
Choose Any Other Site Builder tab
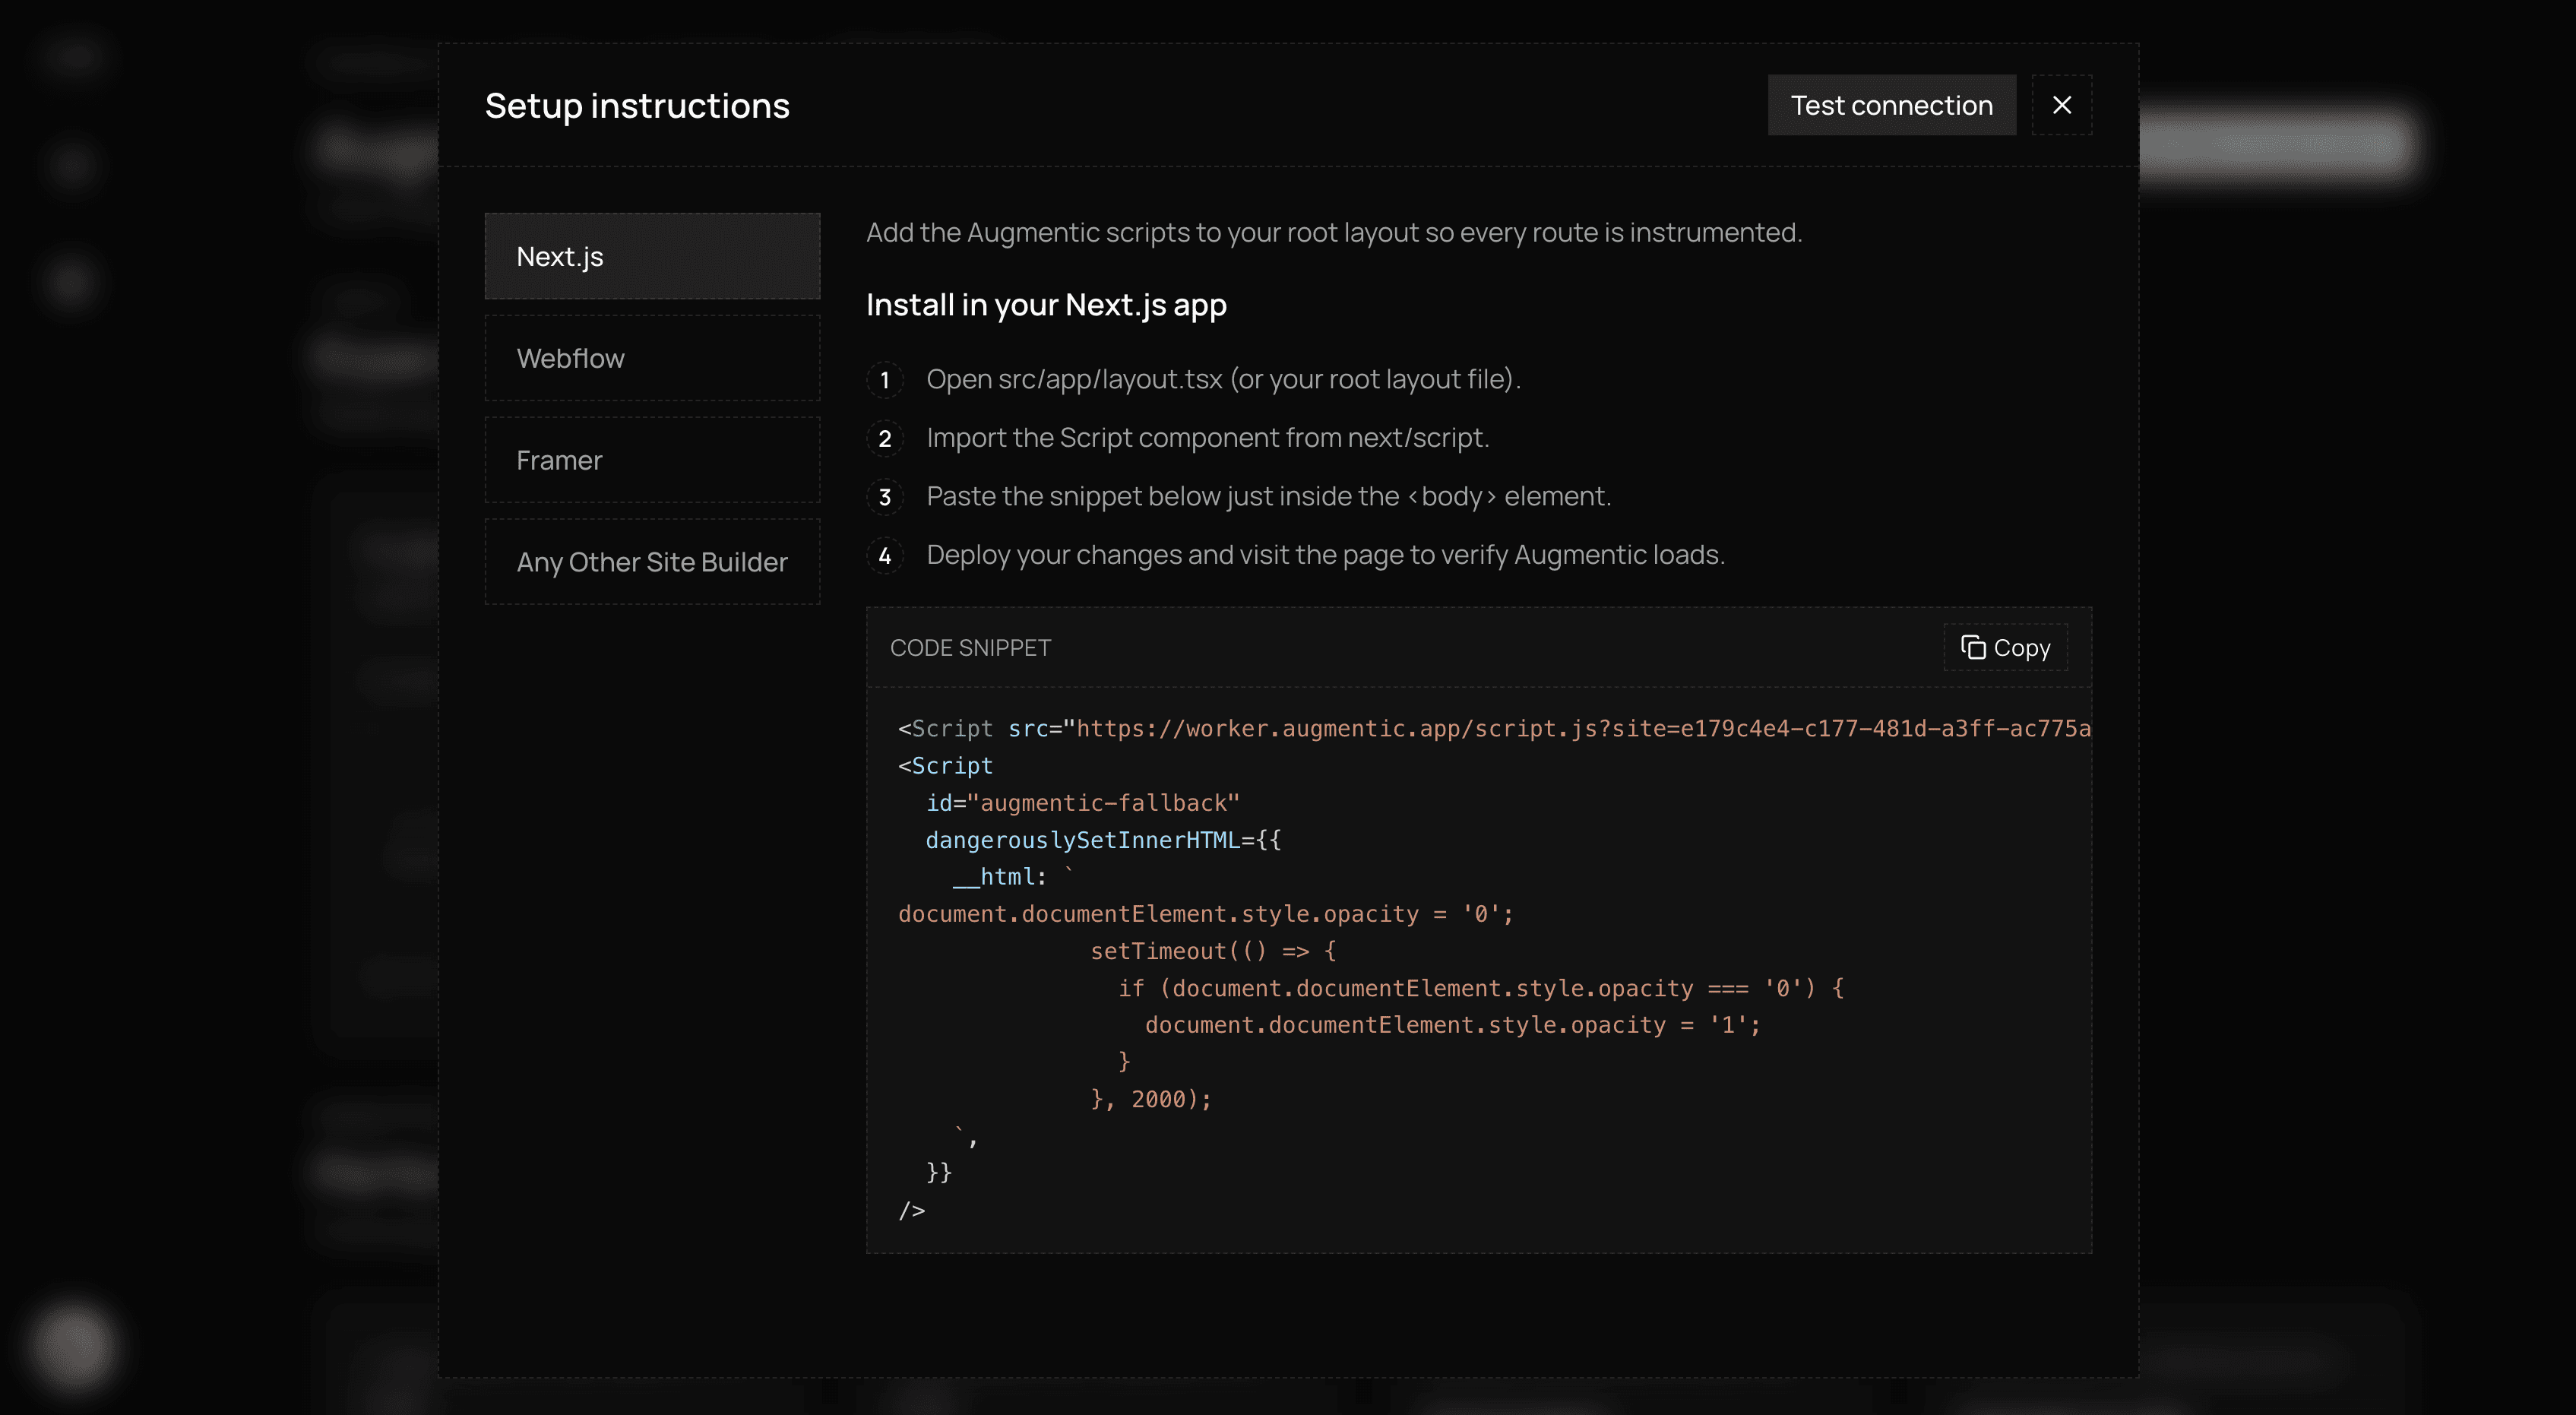(x=652, y=562)
